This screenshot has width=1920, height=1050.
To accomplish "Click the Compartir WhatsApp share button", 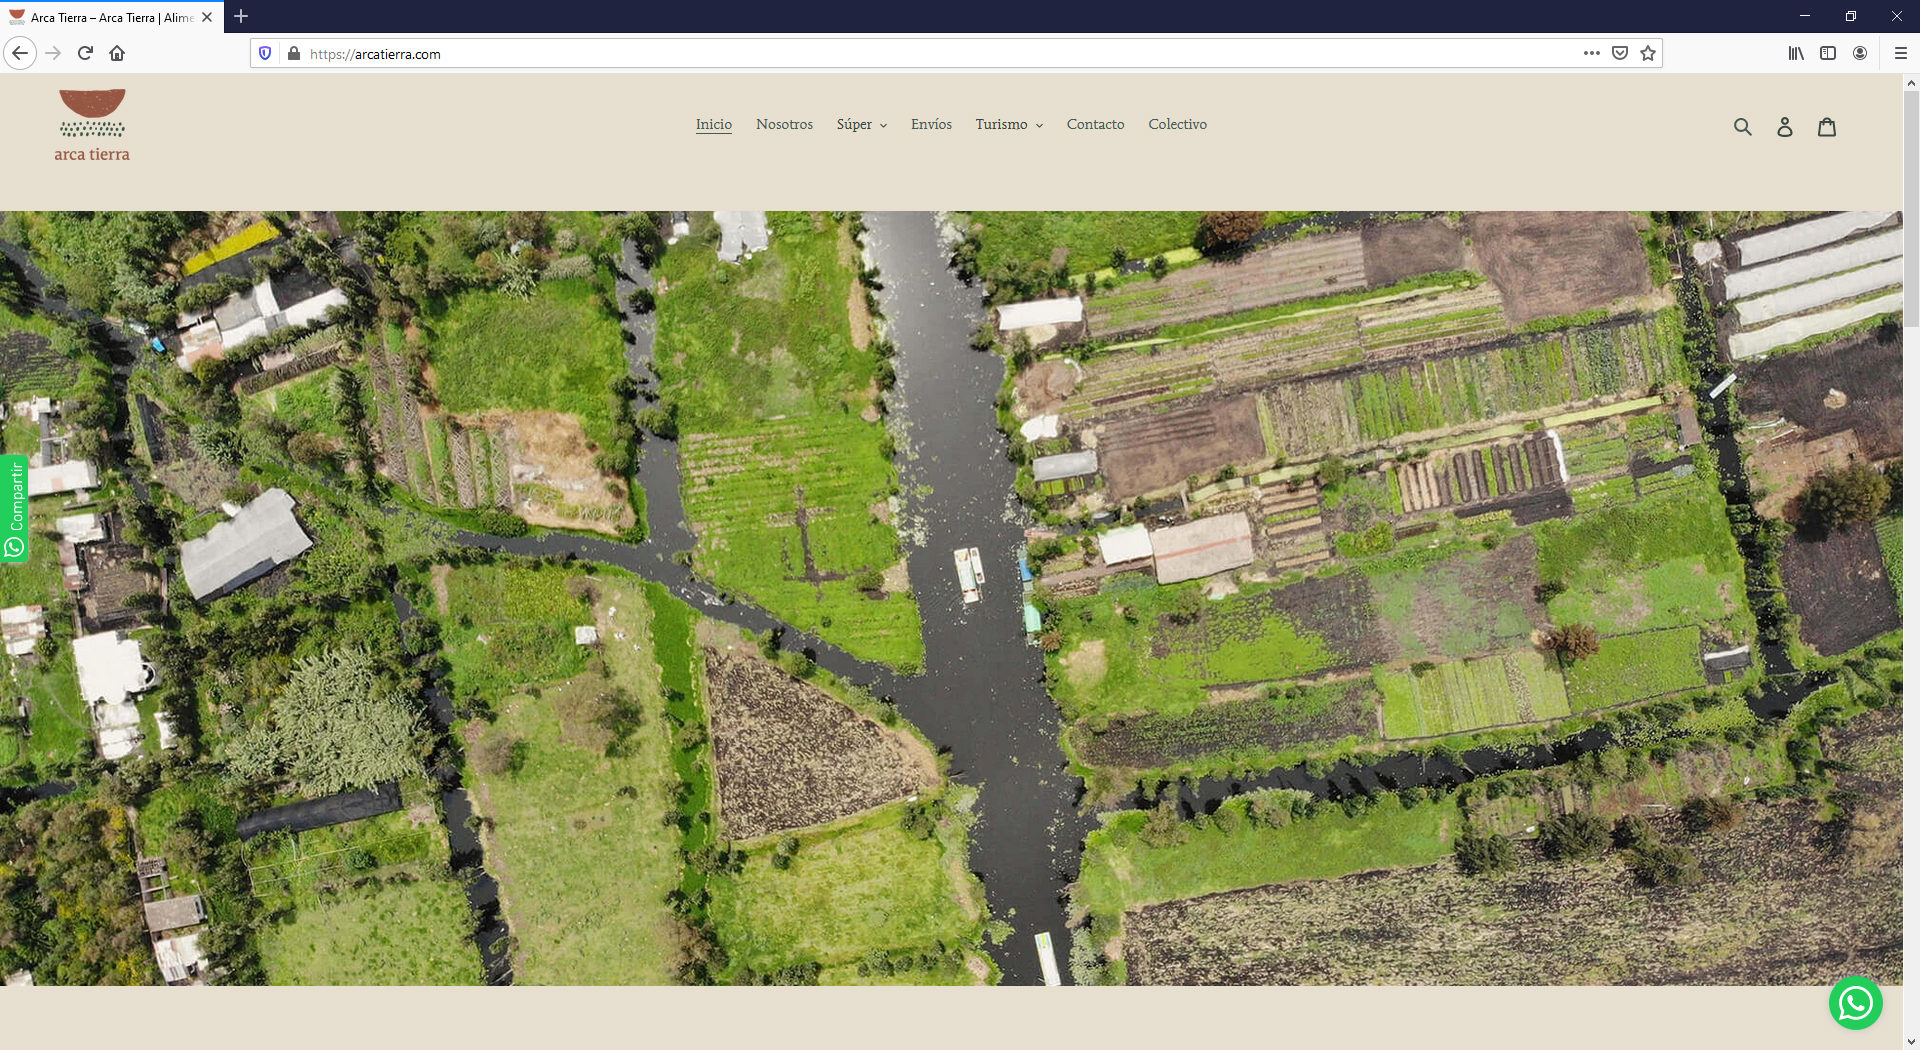I will click(x=14, y=509).
